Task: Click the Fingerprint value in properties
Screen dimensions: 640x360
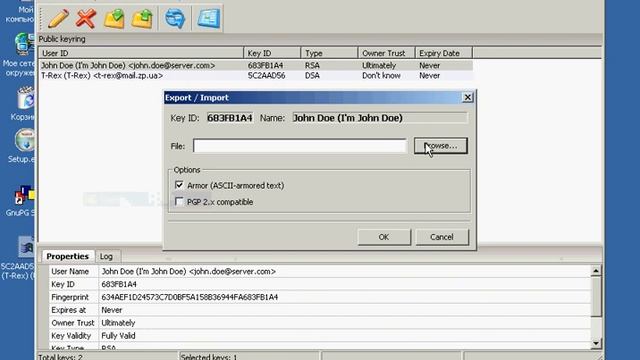Action: click(x=190, y=297)
